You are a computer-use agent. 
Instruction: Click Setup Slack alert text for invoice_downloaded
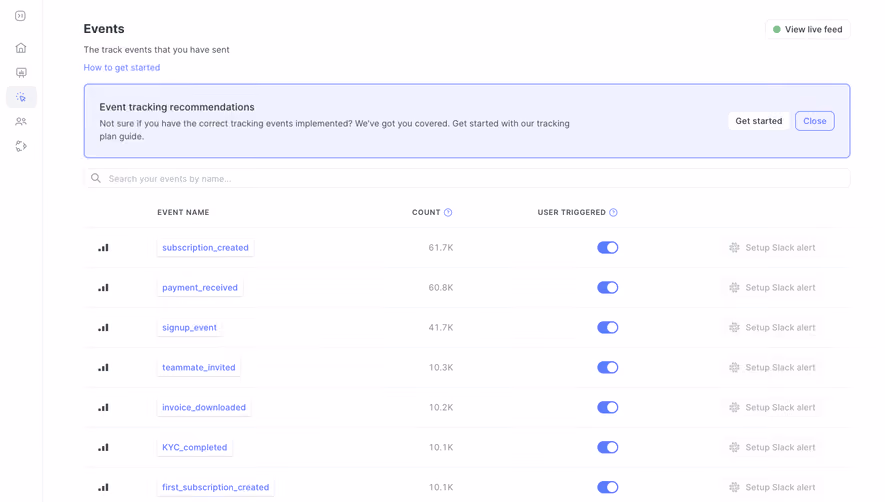[780, 407]
